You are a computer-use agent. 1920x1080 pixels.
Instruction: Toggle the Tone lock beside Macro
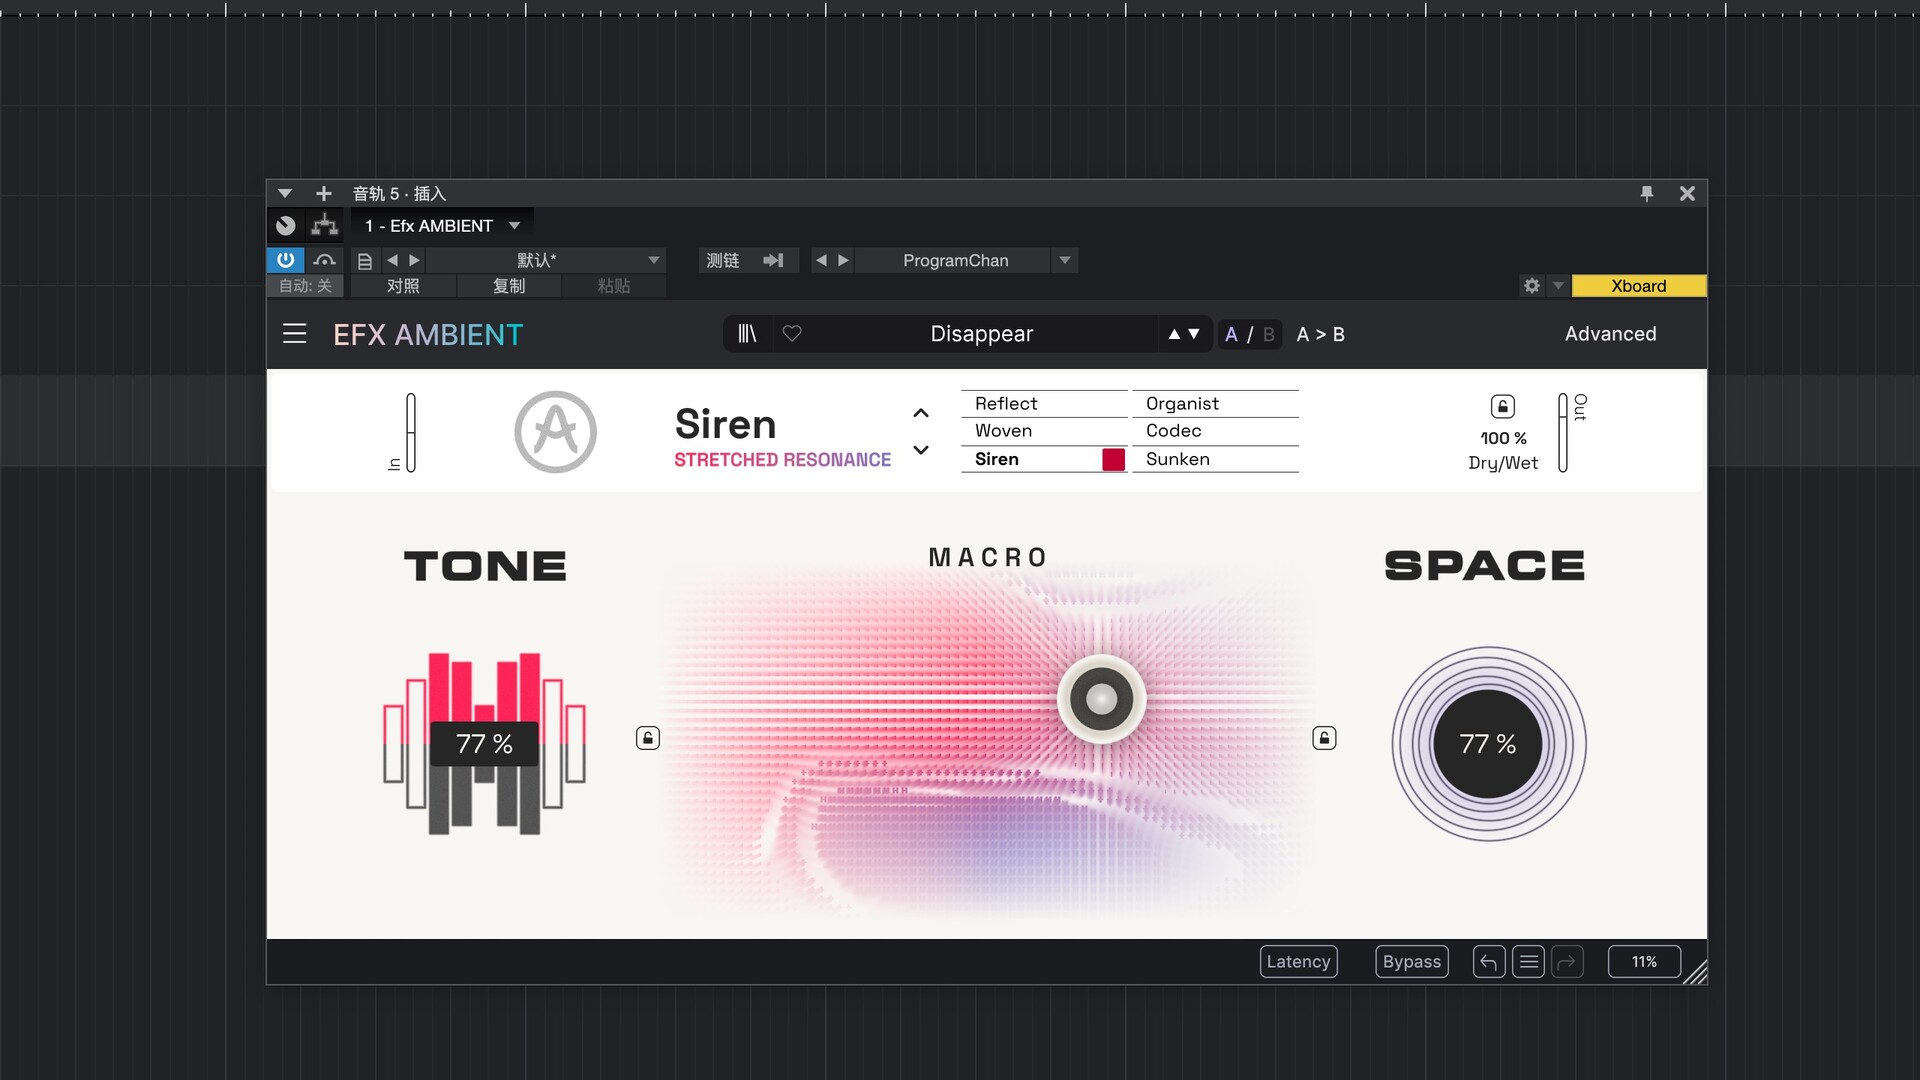[x=648, y=738]
